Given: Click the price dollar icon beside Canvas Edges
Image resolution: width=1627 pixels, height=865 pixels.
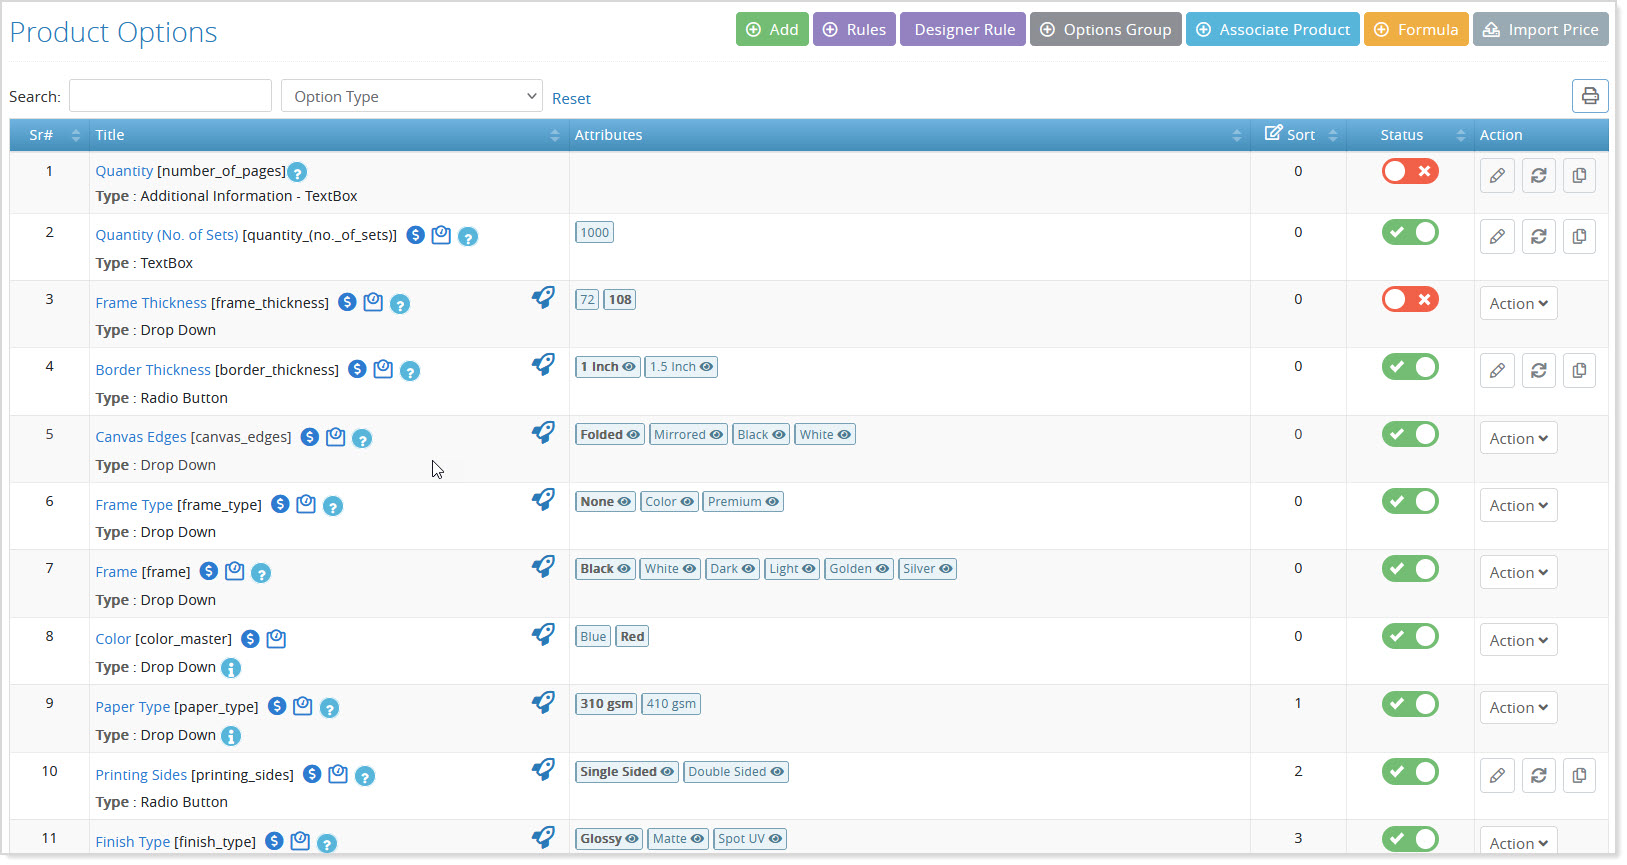Looking at the screenshot, I should click(310, 437).
